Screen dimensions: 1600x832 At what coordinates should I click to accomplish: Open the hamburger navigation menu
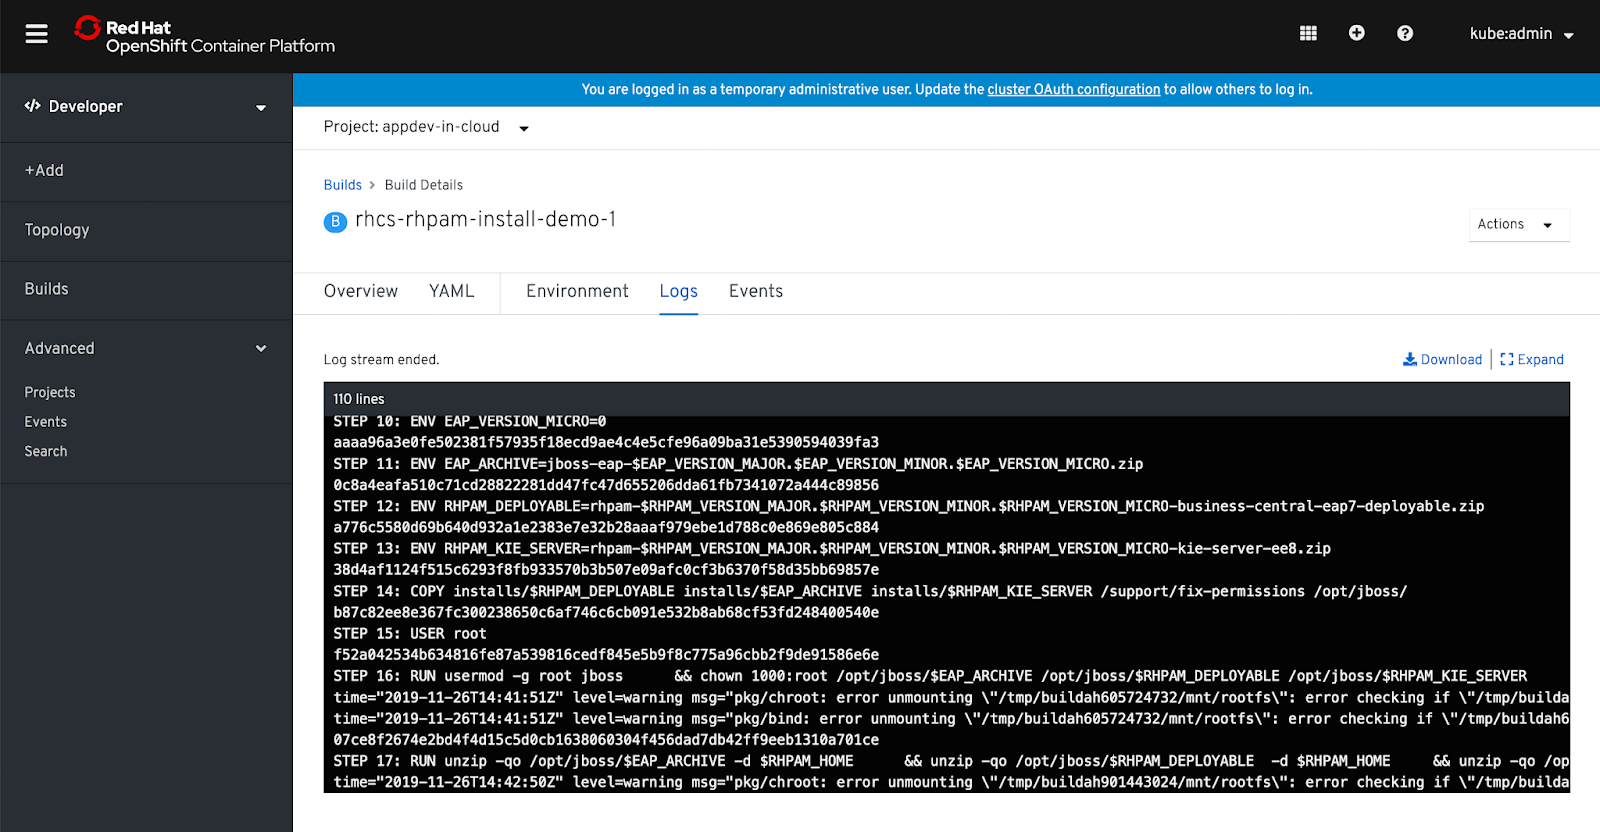coord(37,34)
